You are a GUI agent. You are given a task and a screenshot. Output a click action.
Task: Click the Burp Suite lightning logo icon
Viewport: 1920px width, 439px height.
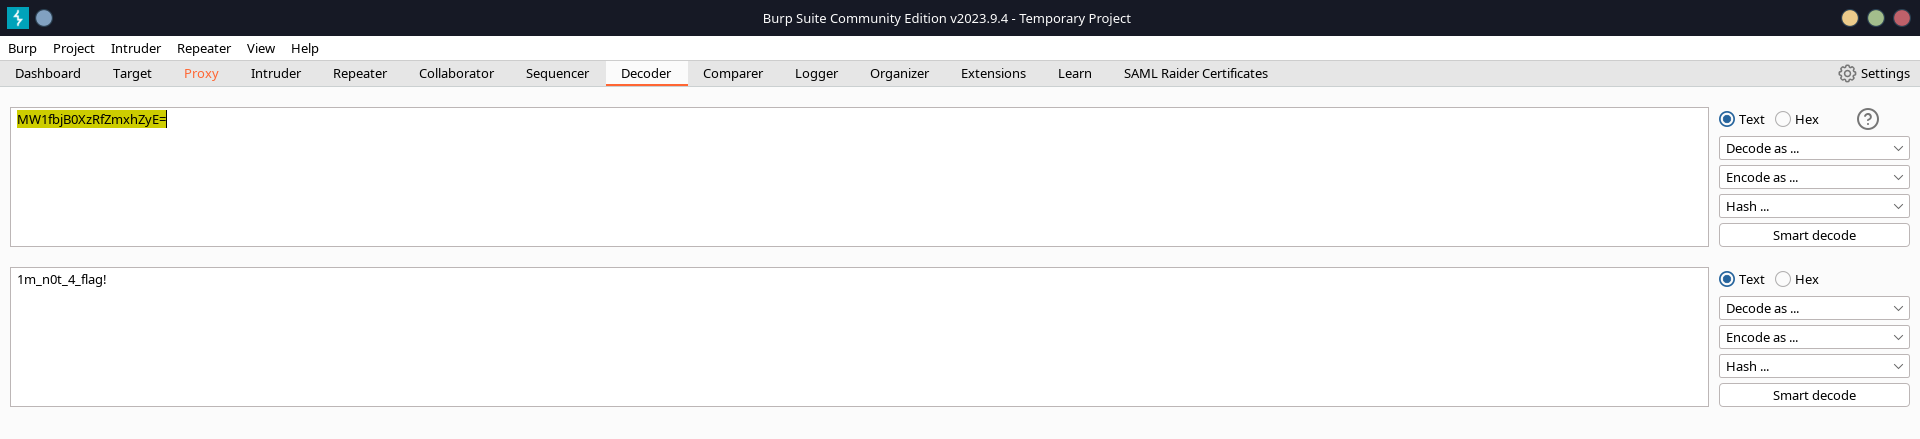coord(18,18)
